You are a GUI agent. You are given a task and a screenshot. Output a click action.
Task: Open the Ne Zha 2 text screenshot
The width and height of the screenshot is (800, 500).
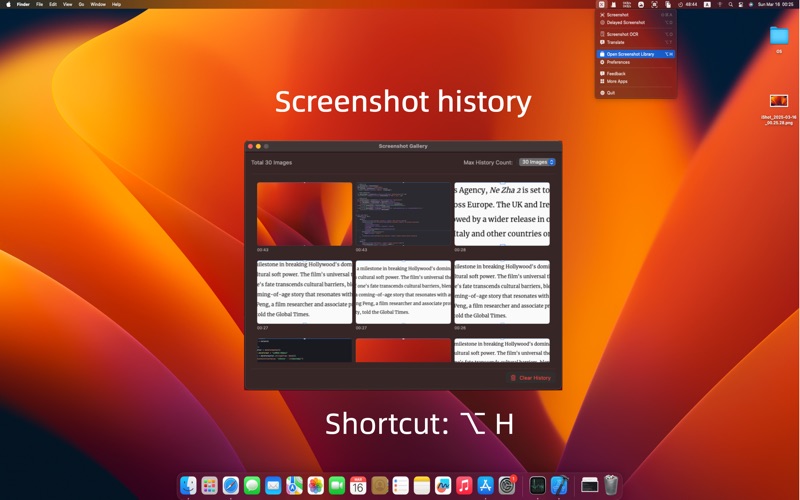[502, 213]
